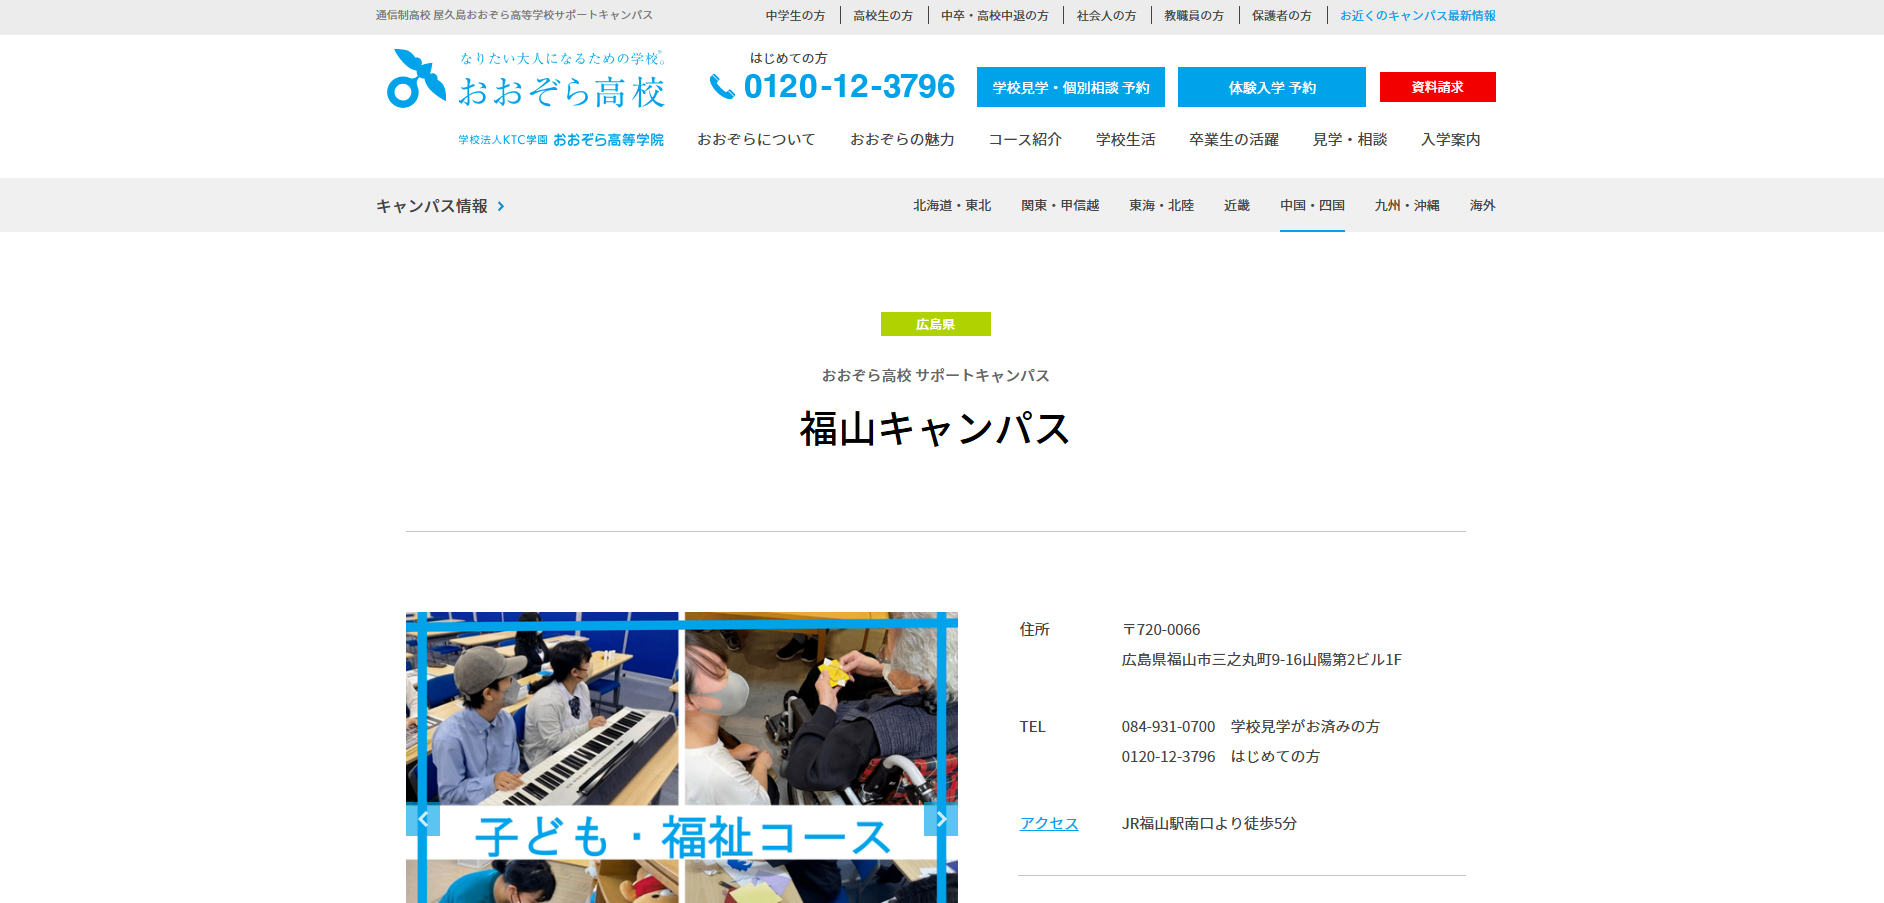Click chevron next to キャンパス情報
The image size is (1884, 903).
tap(501, 206)
